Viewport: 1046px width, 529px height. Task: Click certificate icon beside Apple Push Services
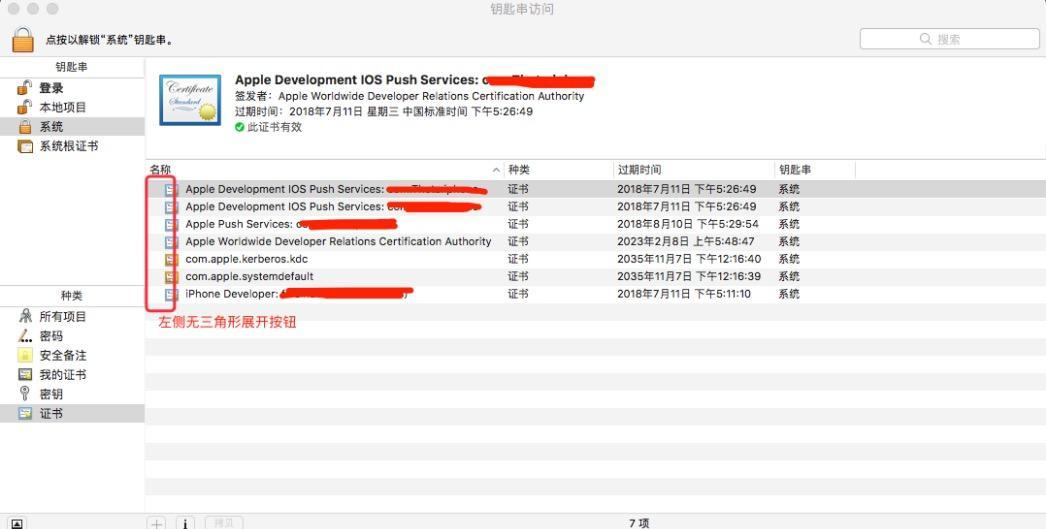(x=171, y=224)
